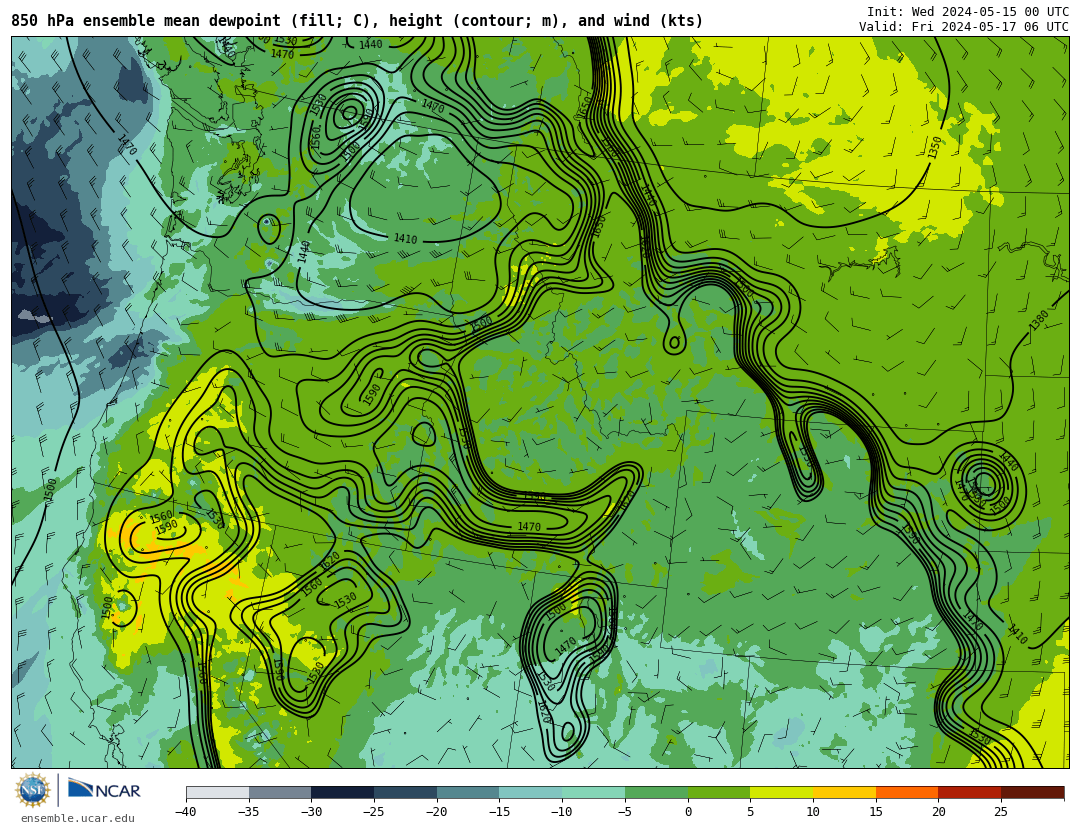Select the Valid: Fri 2024-05-17 06 UTC text
This screenshot has width=1080, height=831.
click(x=964, y=27)
